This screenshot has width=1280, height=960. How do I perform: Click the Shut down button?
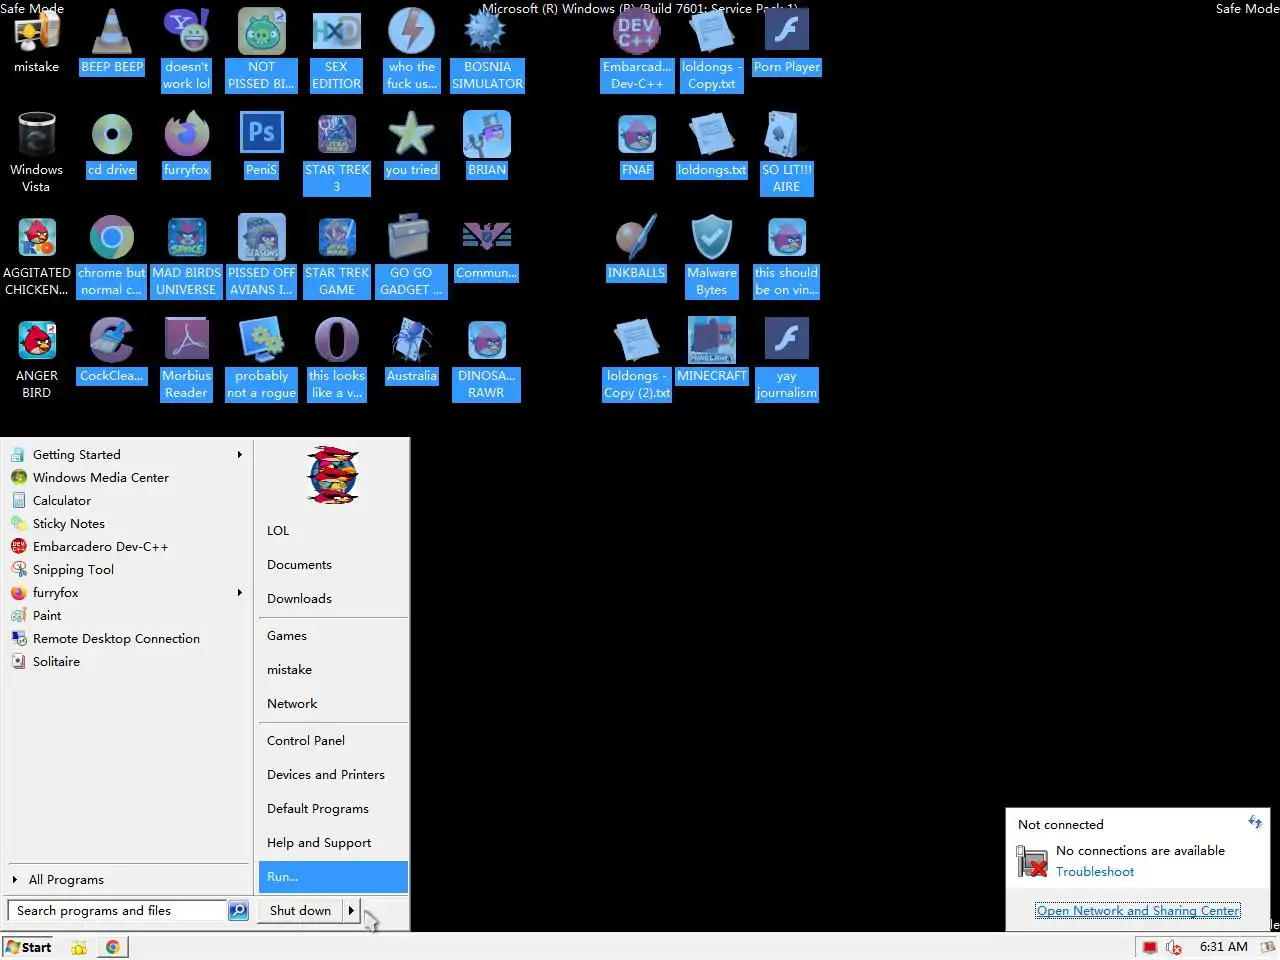300,910
